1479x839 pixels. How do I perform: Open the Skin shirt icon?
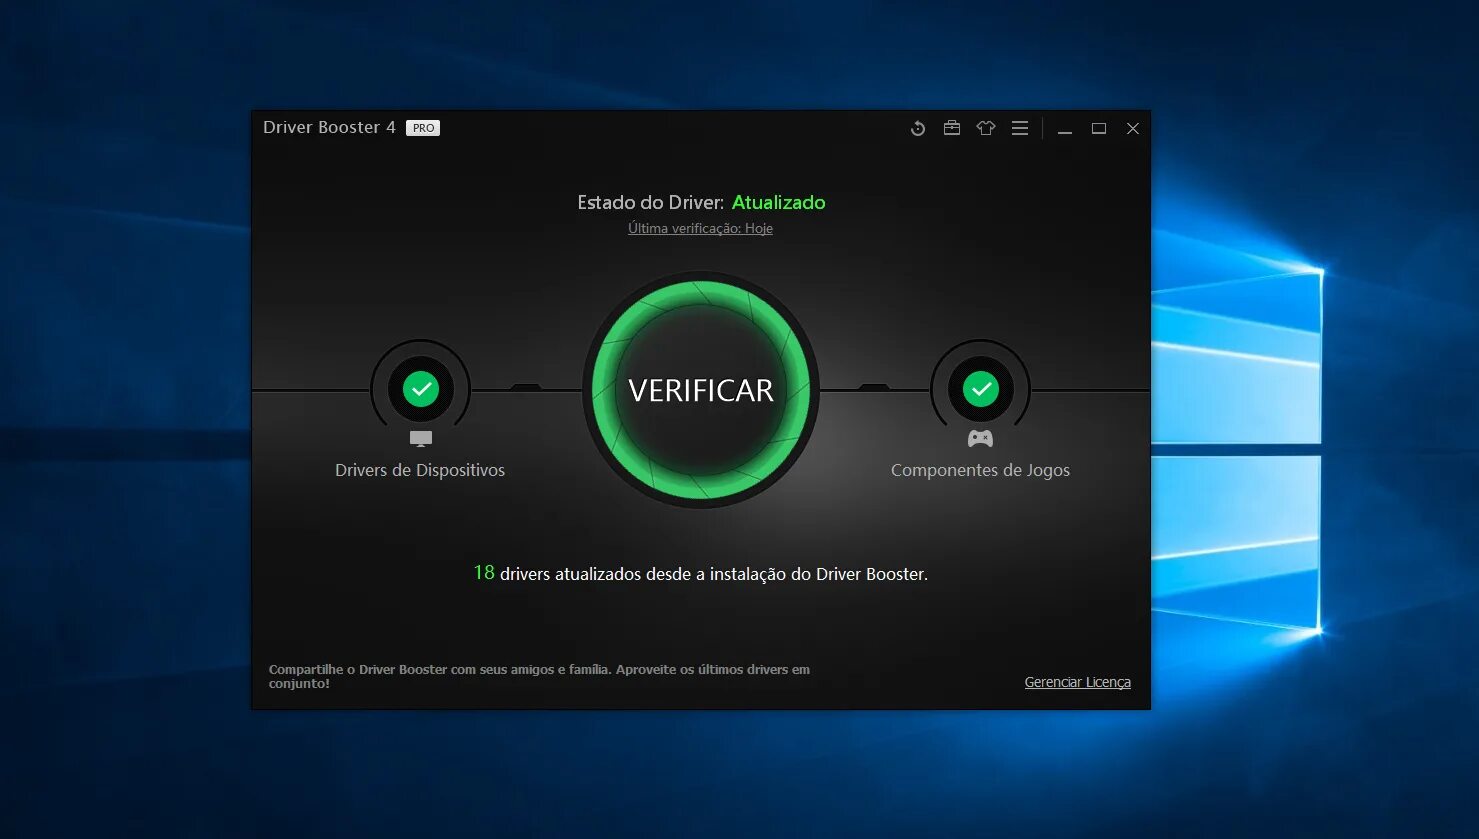(x=986, y=128)
